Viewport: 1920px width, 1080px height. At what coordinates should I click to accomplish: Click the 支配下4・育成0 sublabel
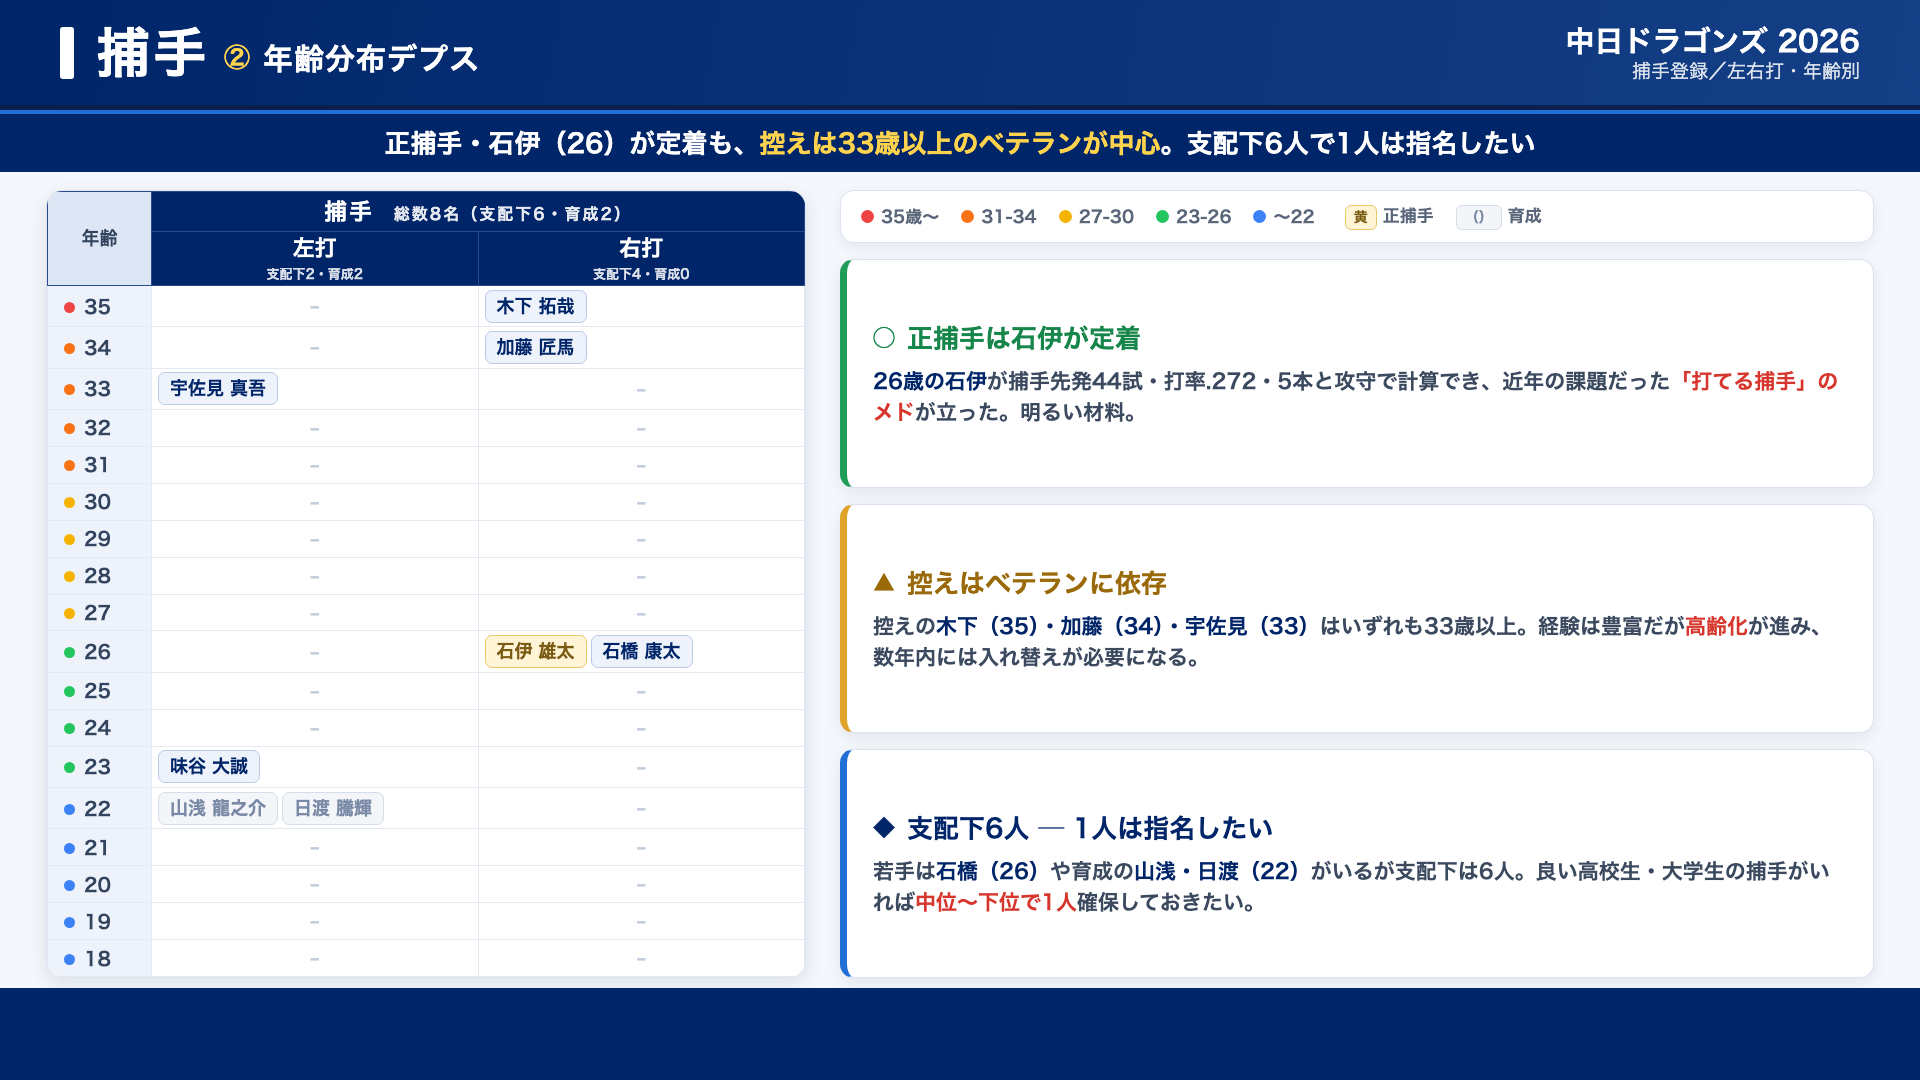click(x=641, y=274)
